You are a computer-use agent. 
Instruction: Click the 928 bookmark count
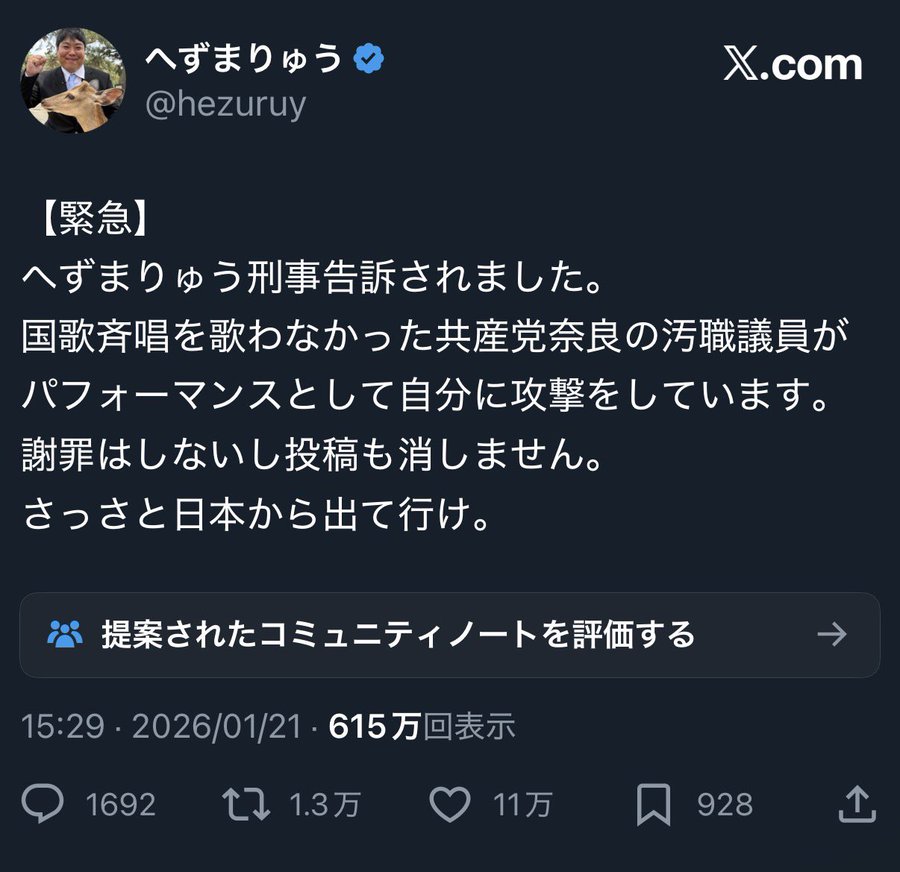point(725,804)
